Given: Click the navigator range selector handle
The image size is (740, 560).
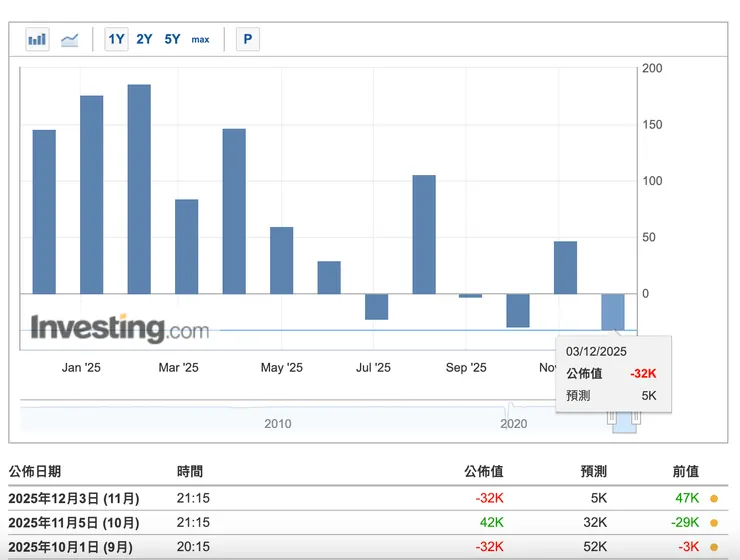Looking at the screenshot, I should 624,421.
